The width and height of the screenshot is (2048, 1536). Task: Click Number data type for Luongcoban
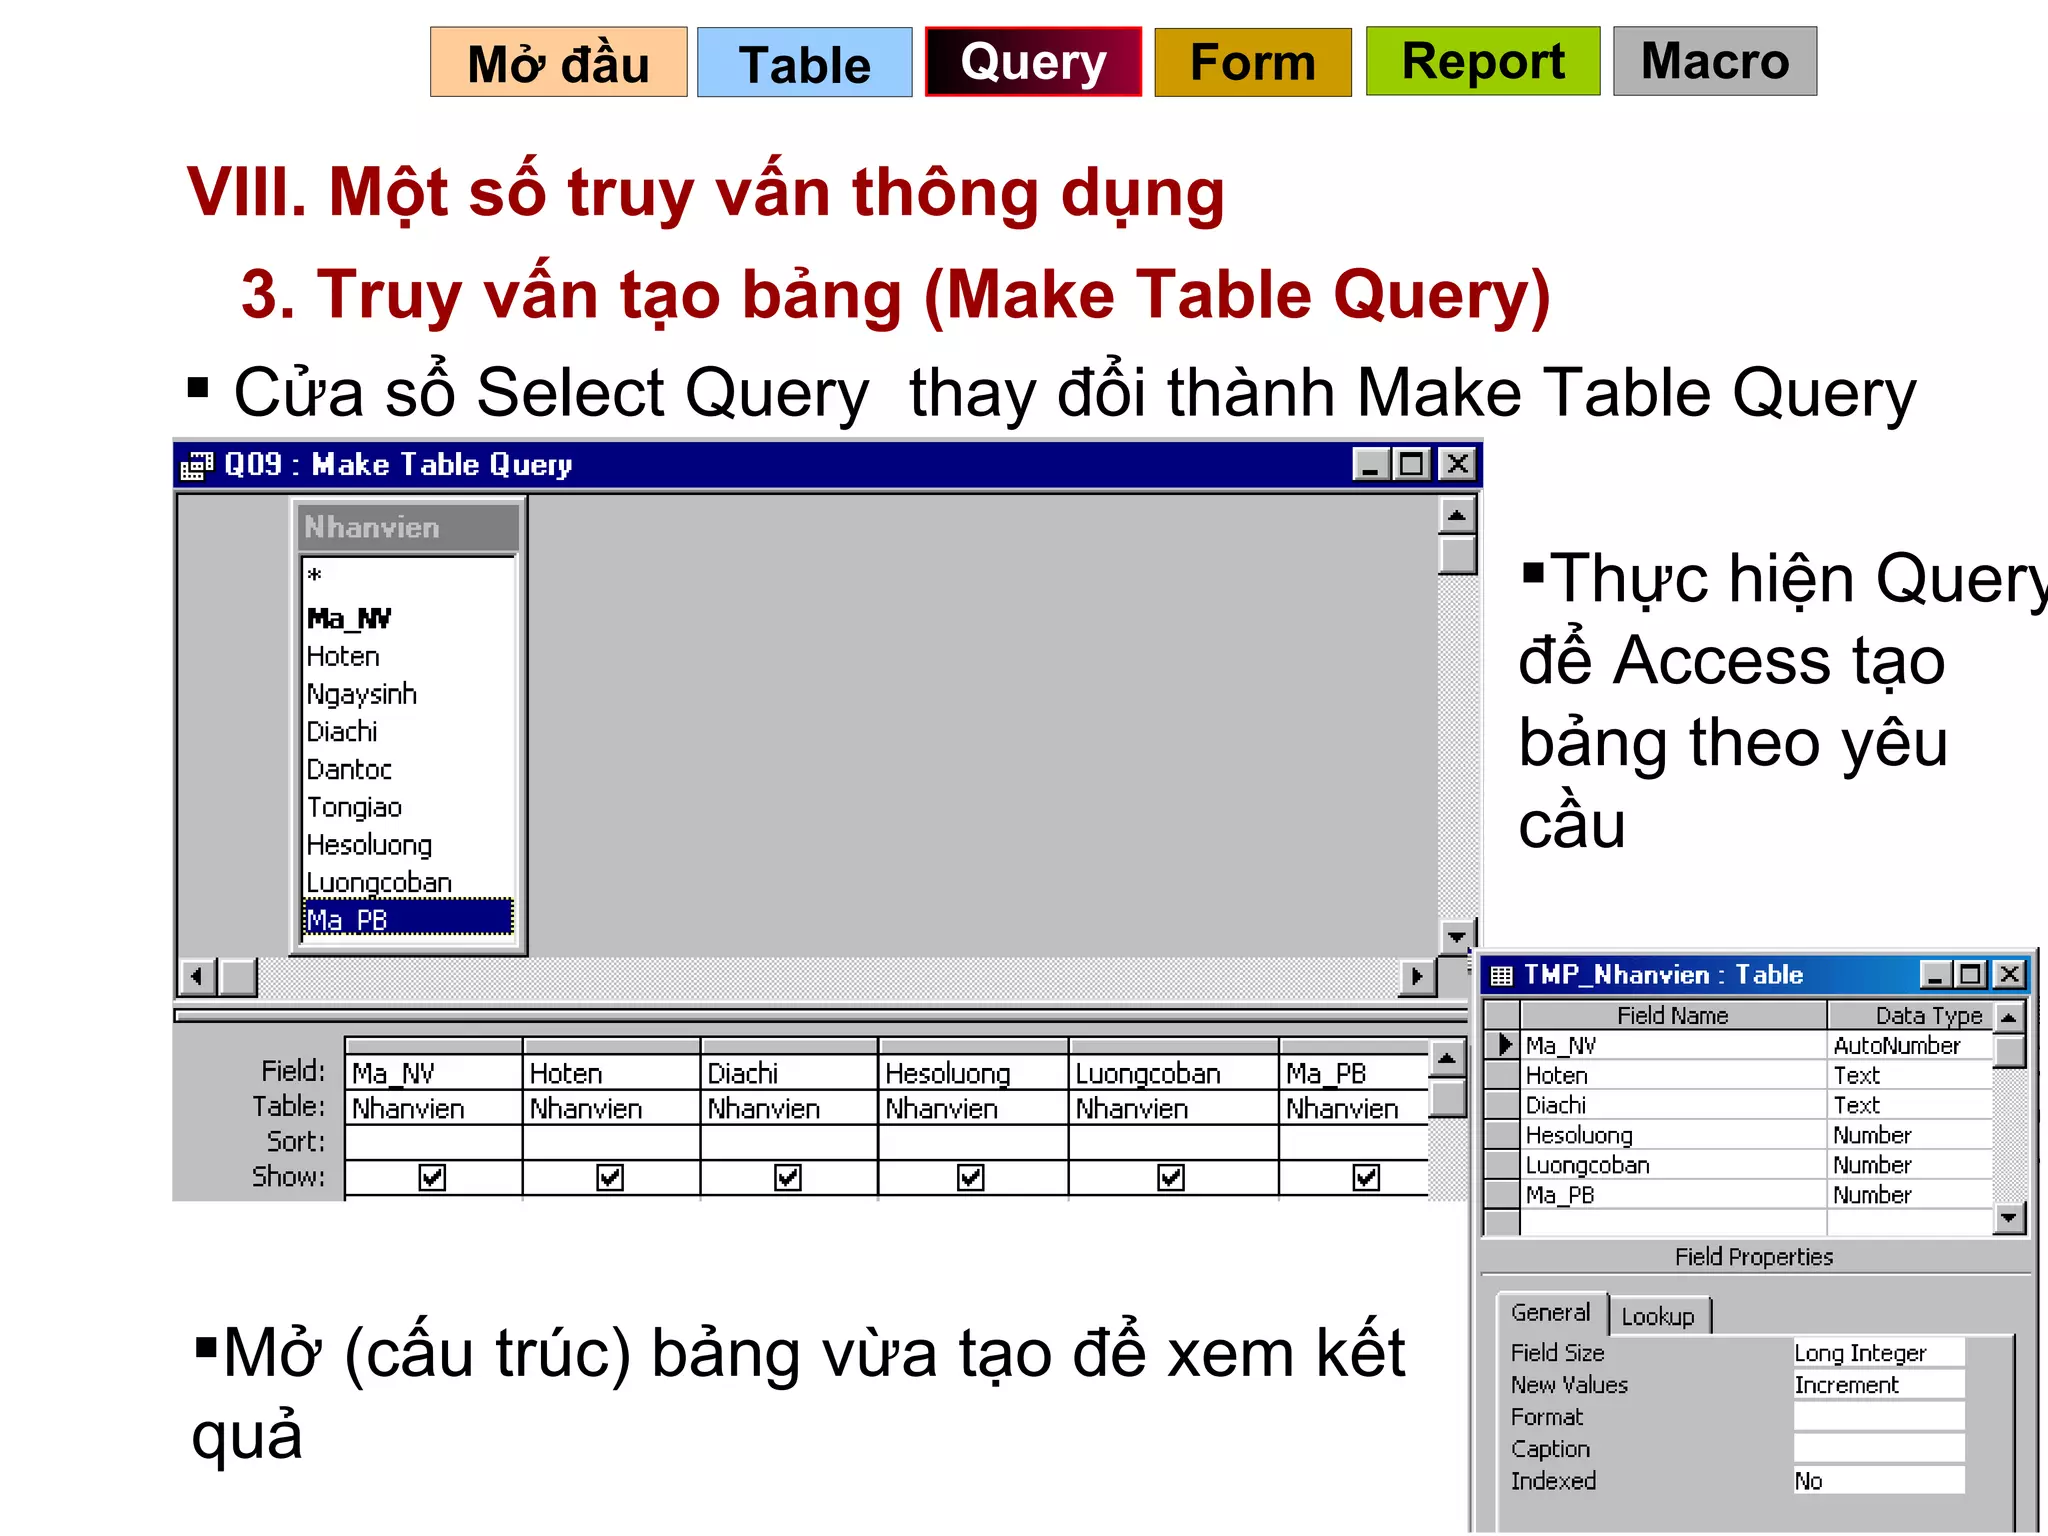pyautogui.click(x=1909, y=1166)
